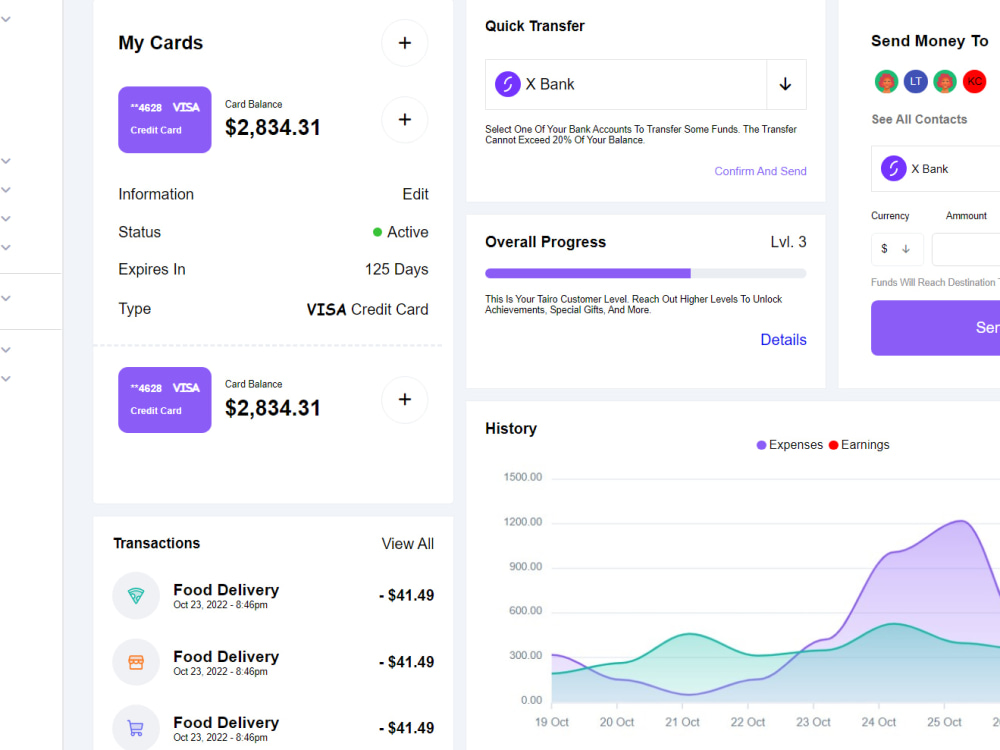Add a new card with the plus button
The image size is (1000, 750).
coord(404,43)
